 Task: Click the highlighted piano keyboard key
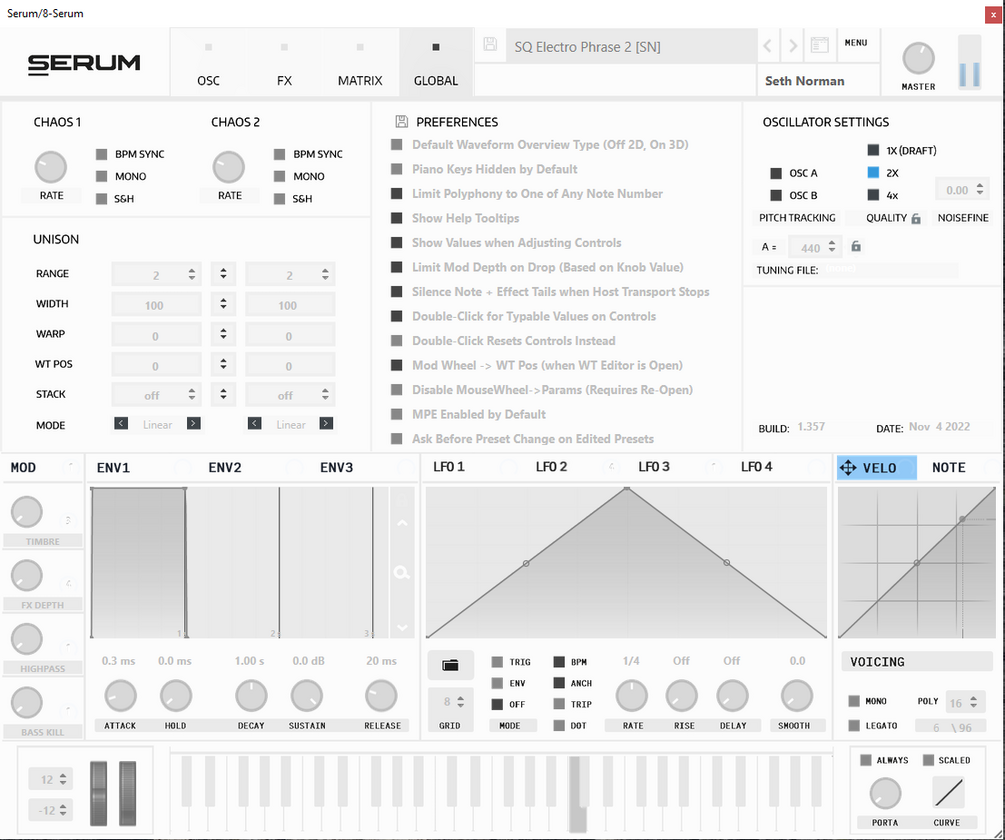pyautogui.click(x=577, y=795)
